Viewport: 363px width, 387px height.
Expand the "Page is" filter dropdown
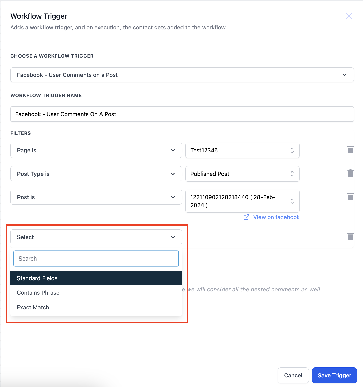pos(96,150)
